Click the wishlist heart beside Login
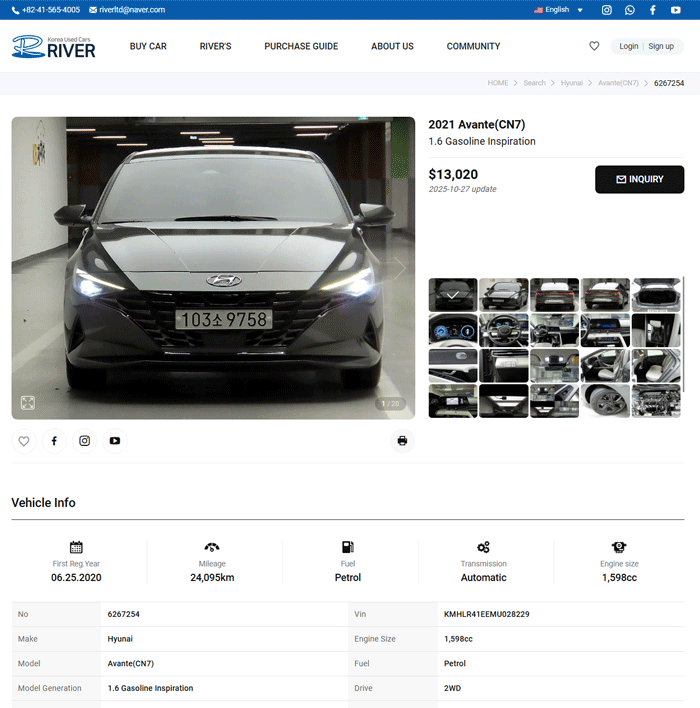Viewport: 700px width, 708px height. pyautogui.click(x=594, y=46)
